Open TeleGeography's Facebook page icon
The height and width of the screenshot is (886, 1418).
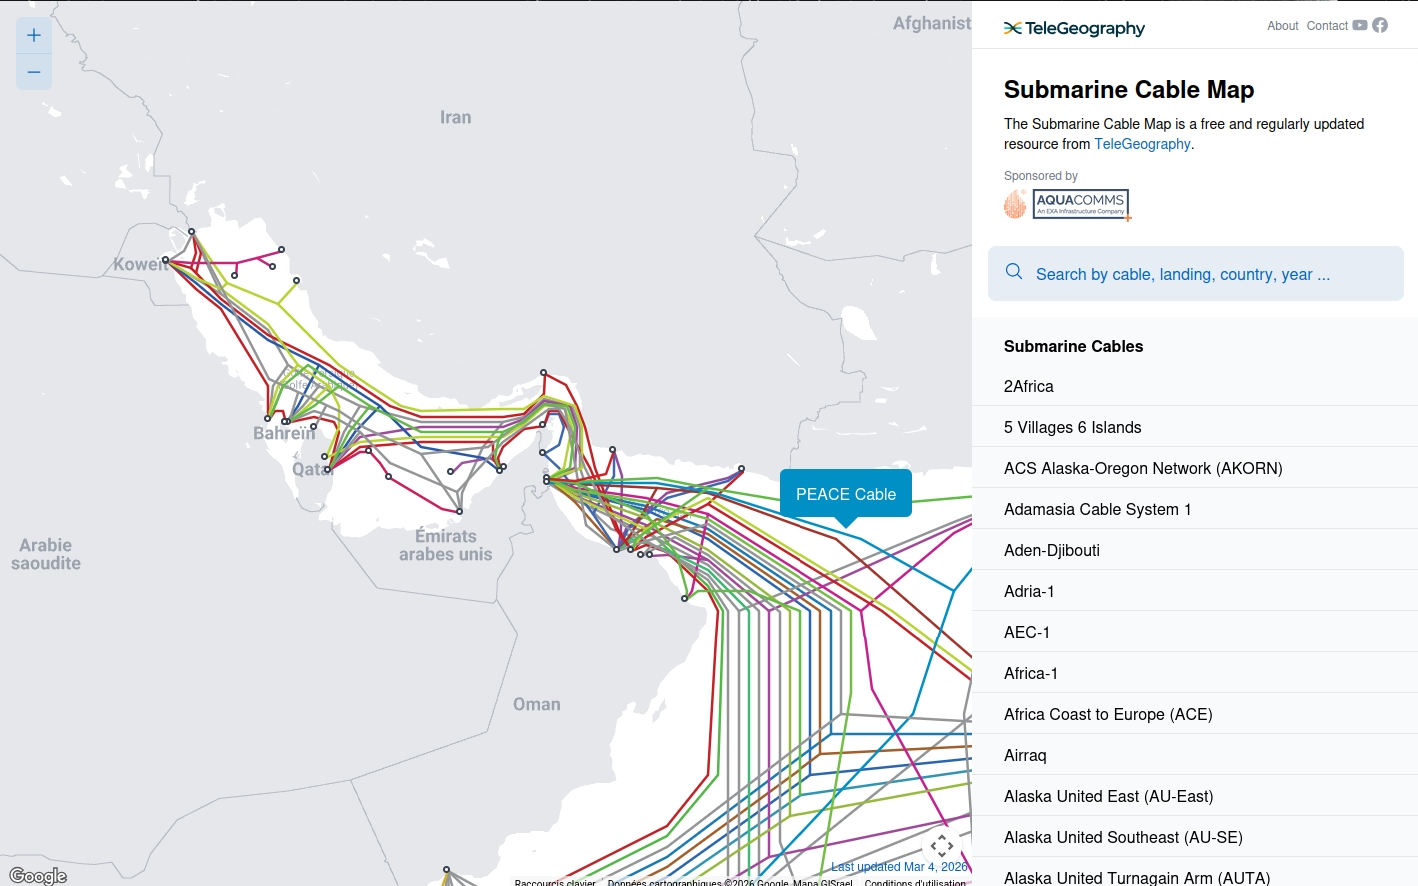click(1380, 26)
